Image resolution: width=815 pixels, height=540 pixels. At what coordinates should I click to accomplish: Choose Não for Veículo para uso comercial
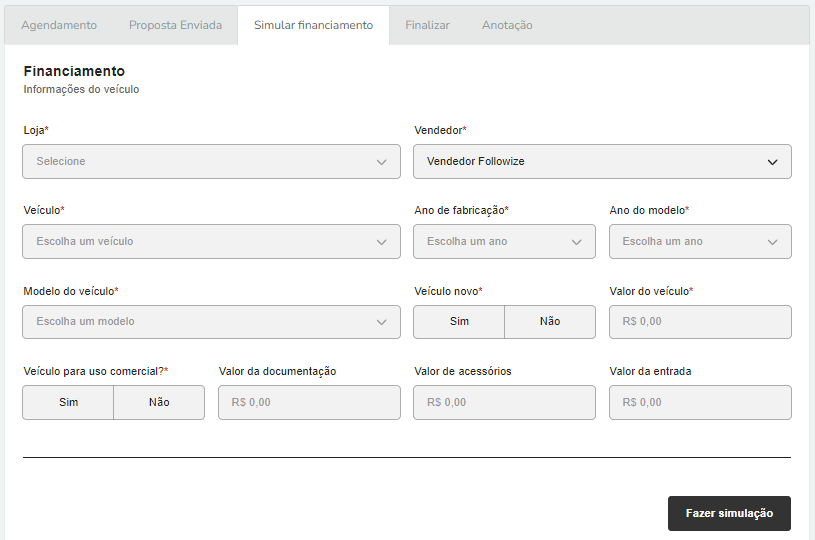pos(159,402)
